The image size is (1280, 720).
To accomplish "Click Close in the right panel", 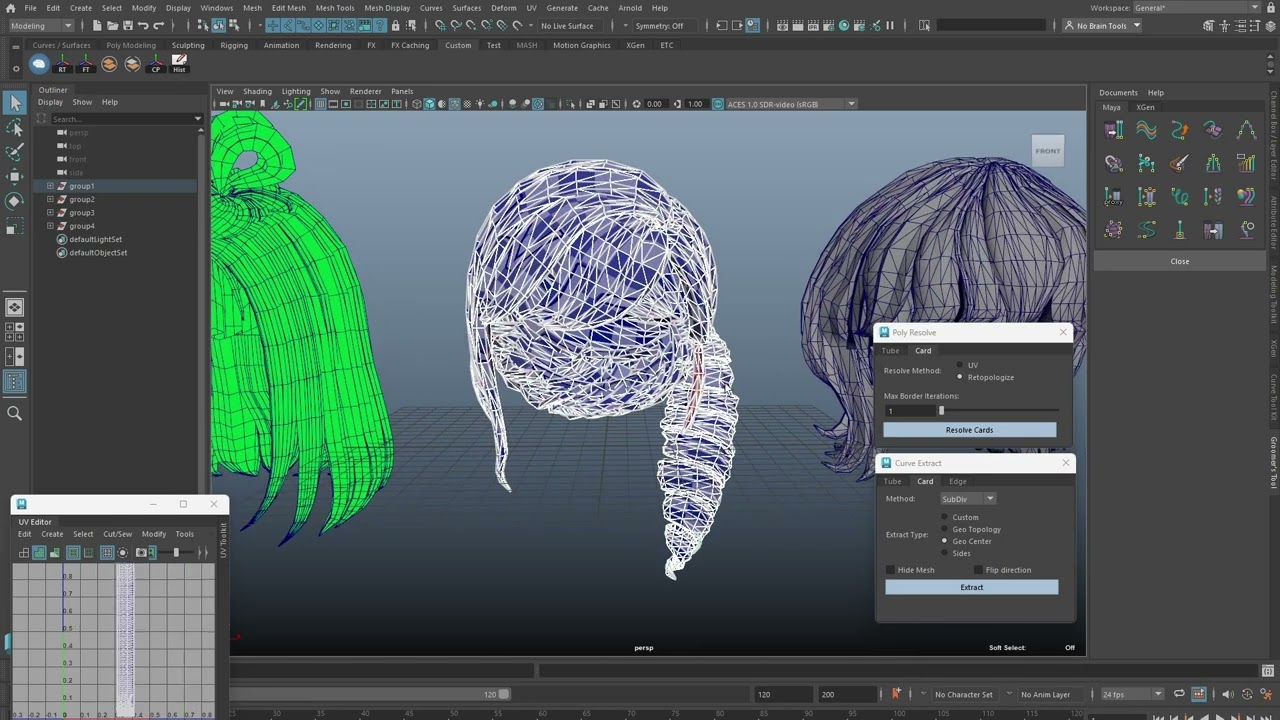I will click(x=1180, y=261).
